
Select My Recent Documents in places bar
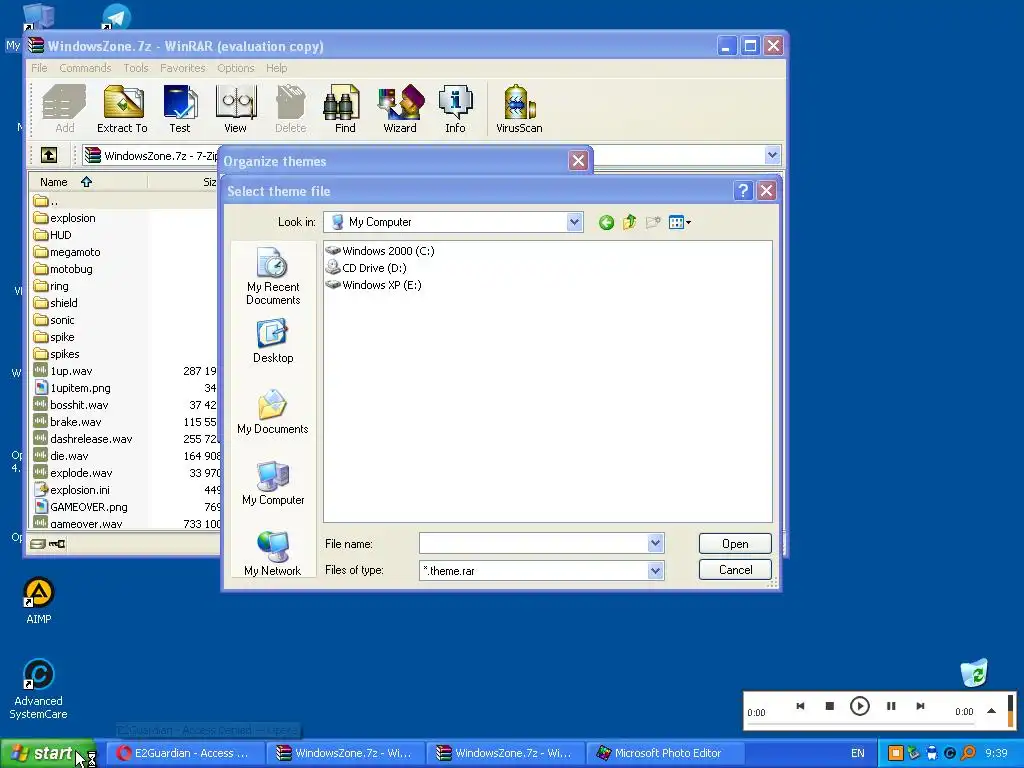coord(273,276)
